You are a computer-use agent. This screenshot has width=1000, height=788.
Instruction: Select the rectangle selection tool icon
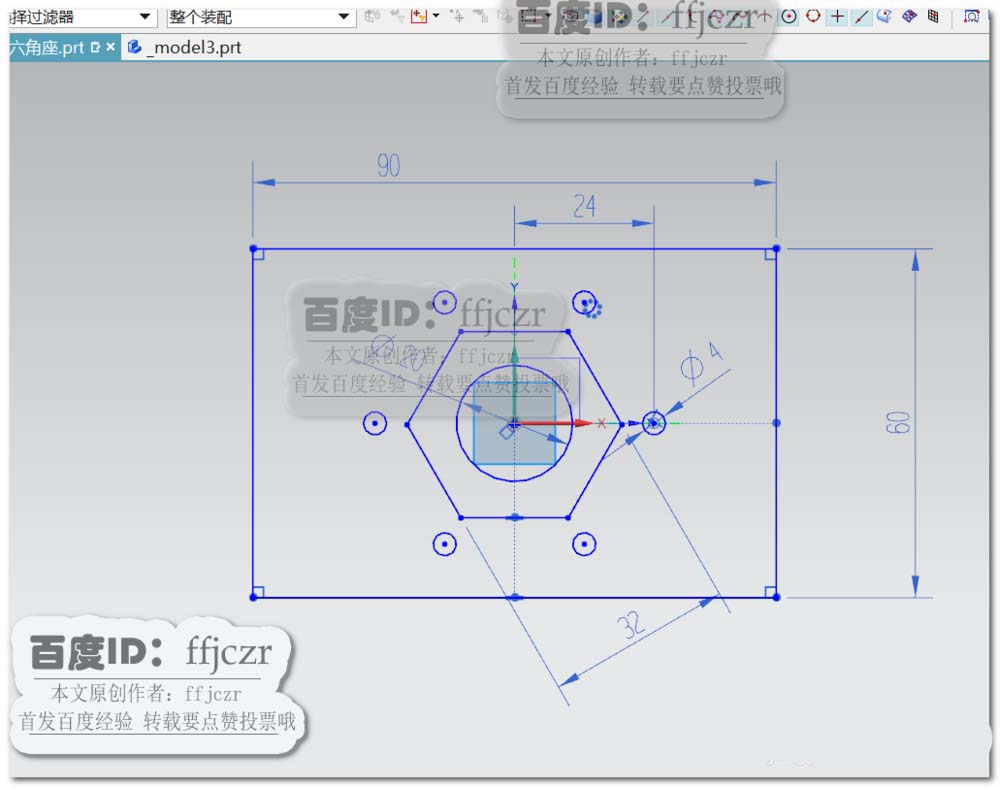[529, 16]
